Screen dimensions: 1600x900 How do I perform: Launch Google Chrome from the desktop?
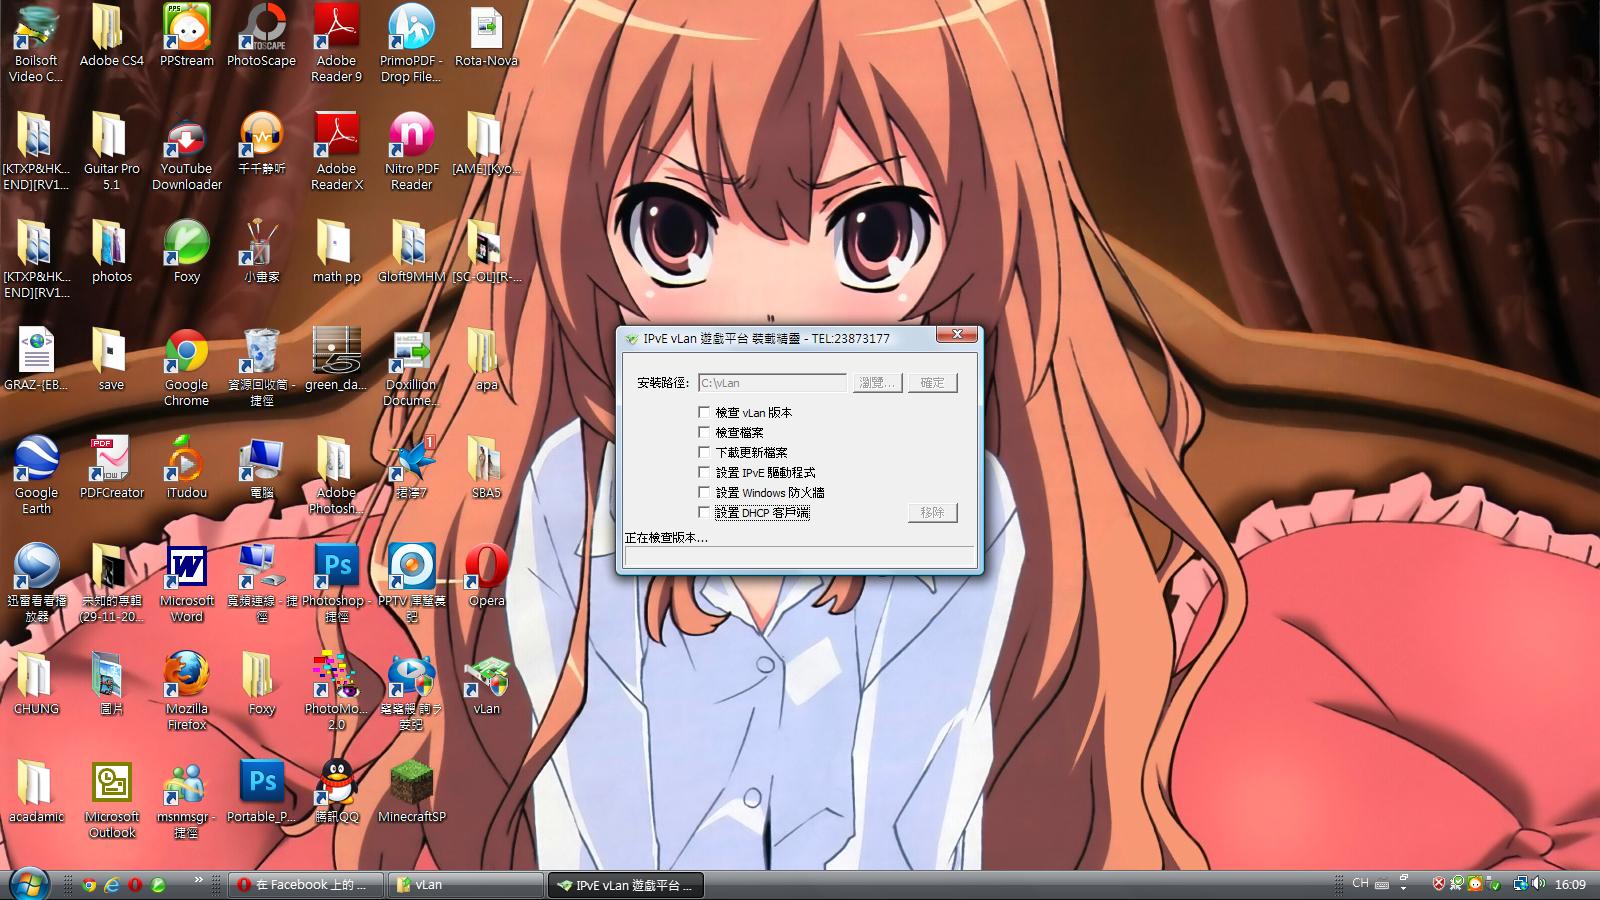point(186,357)
